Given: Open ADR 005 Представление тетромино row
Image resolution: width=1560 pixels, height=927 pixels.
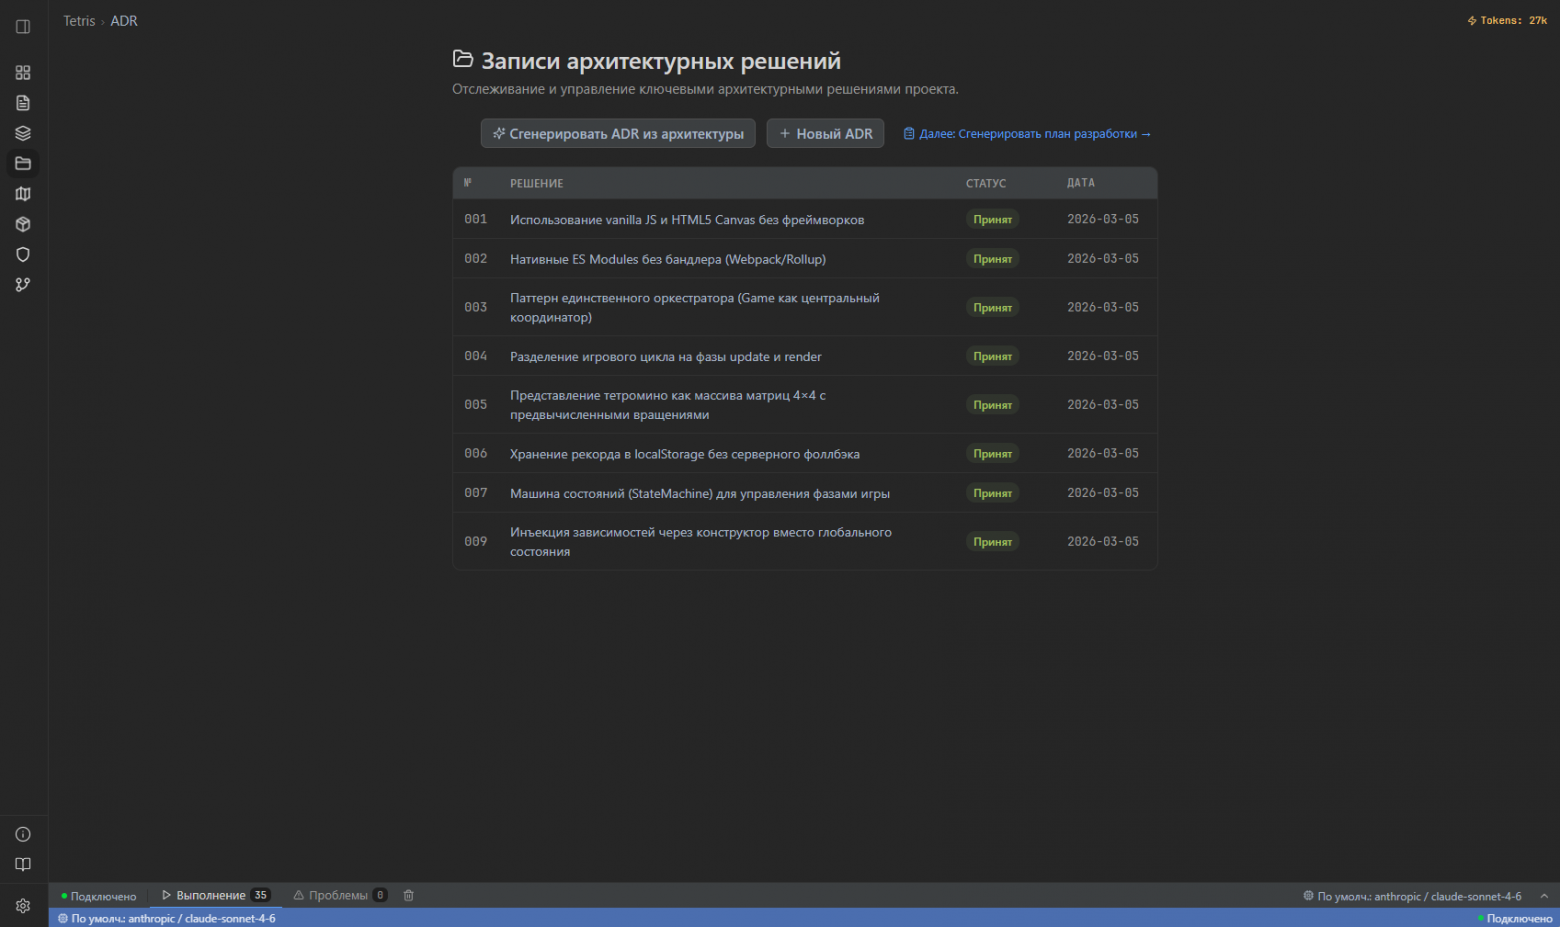Looking at the screenshot, I should point(805,405).
